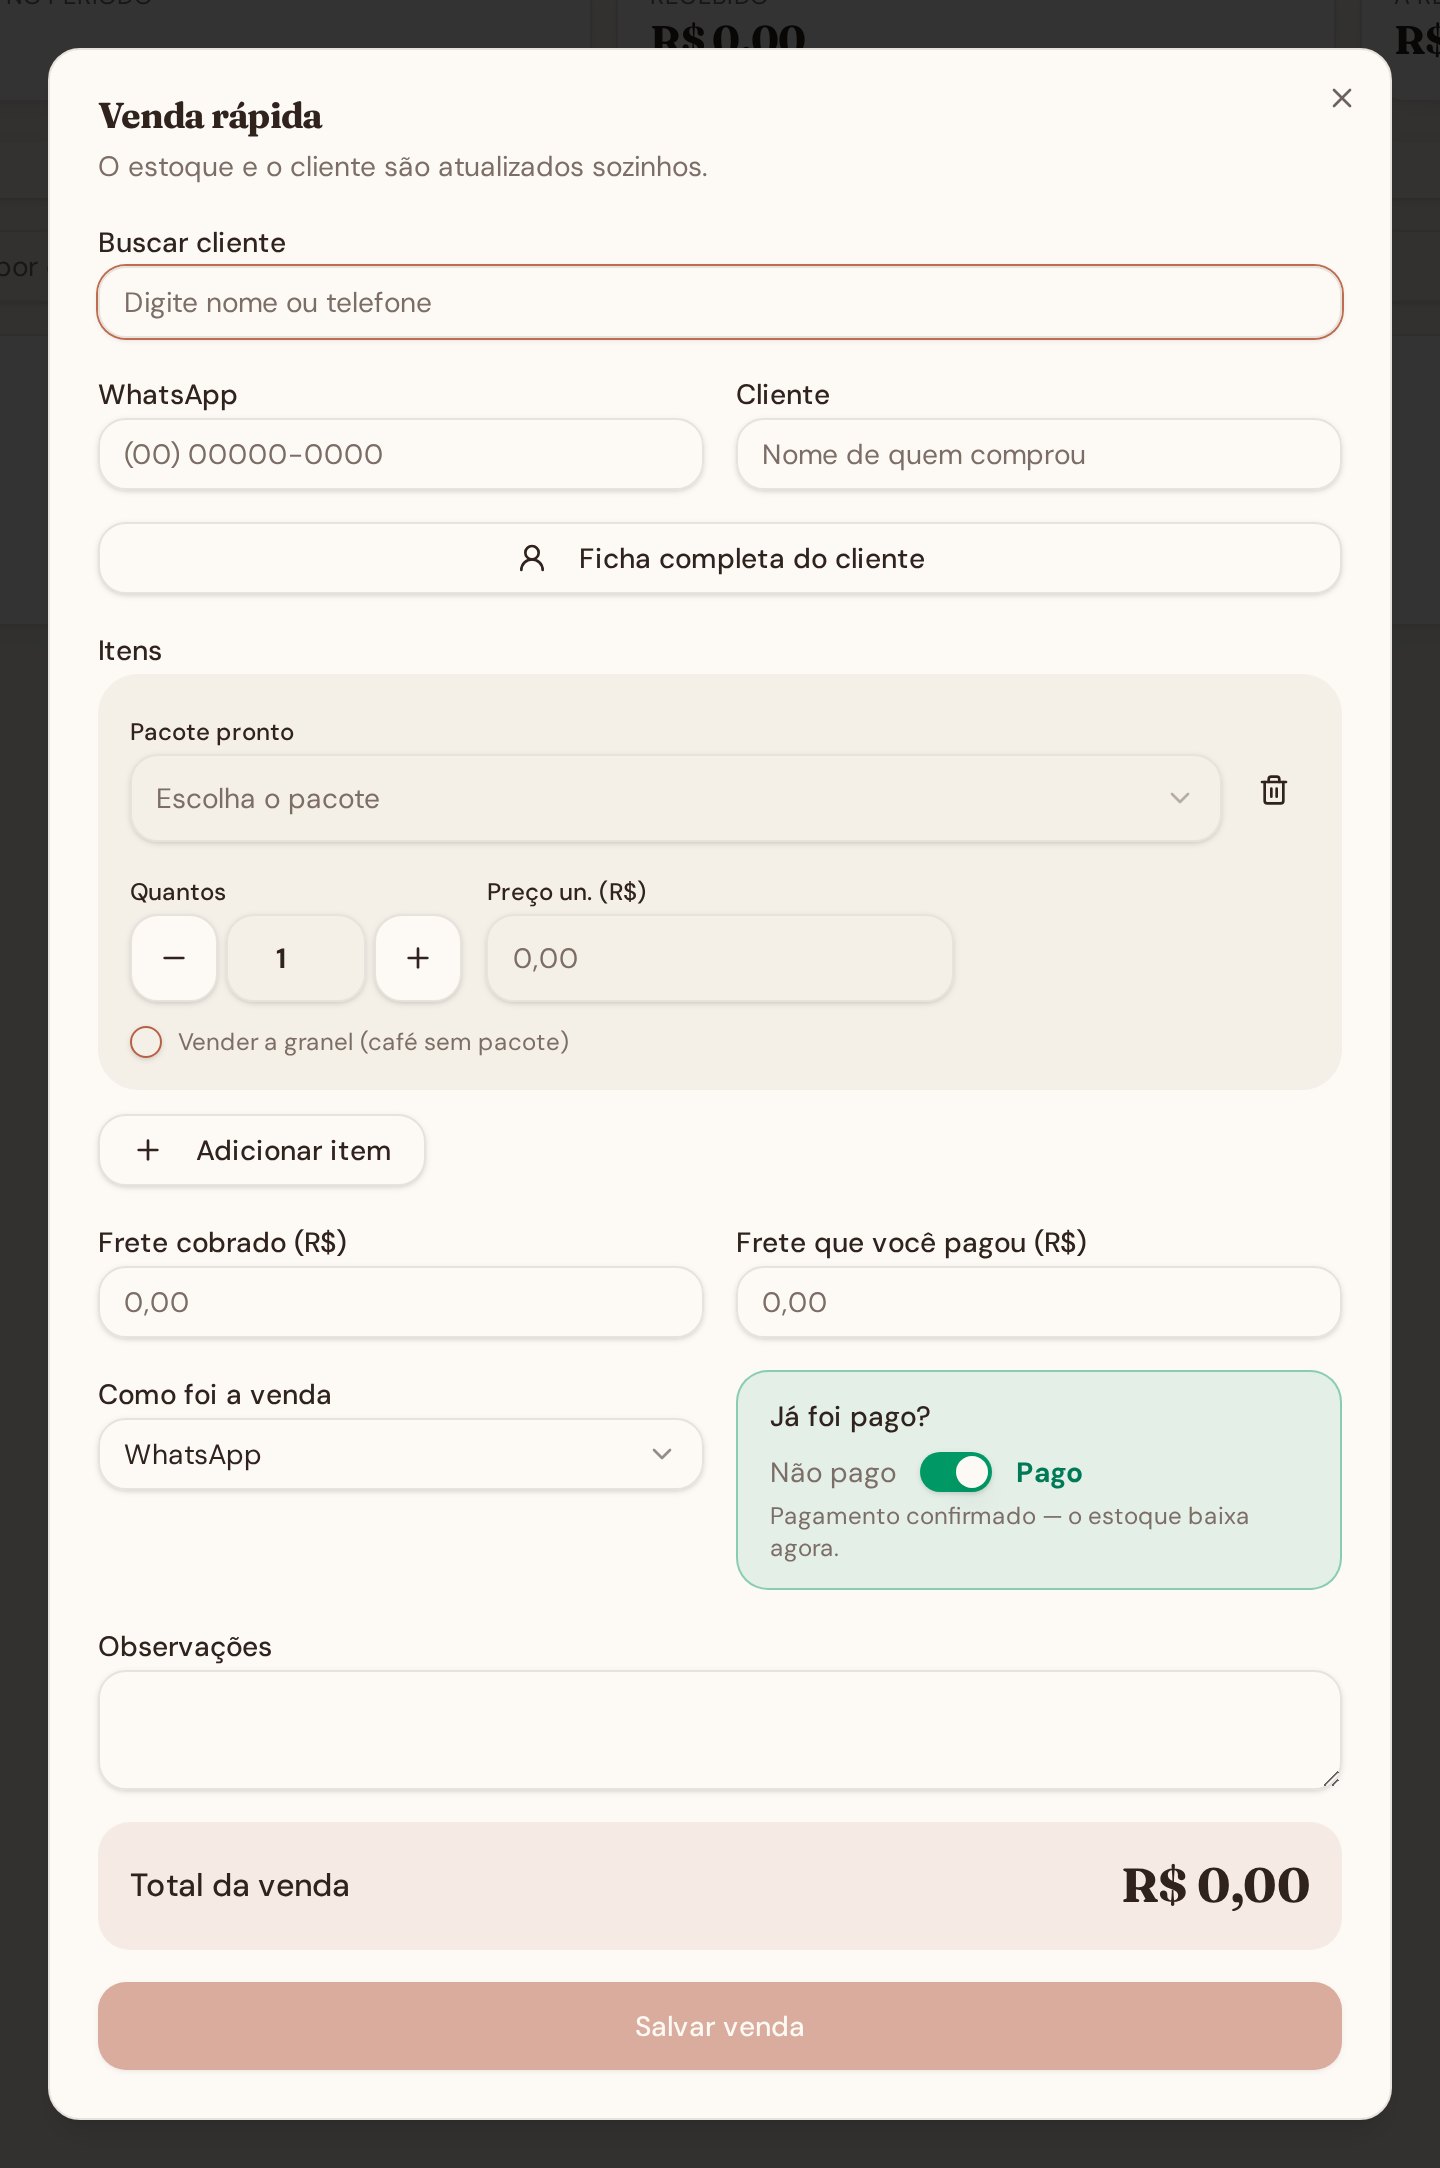Image resolution: width=1440 pixels, height=2168 pixels.
Task: Click the Total da venda amount R$ 0,00
Action: [1215, 1886]
